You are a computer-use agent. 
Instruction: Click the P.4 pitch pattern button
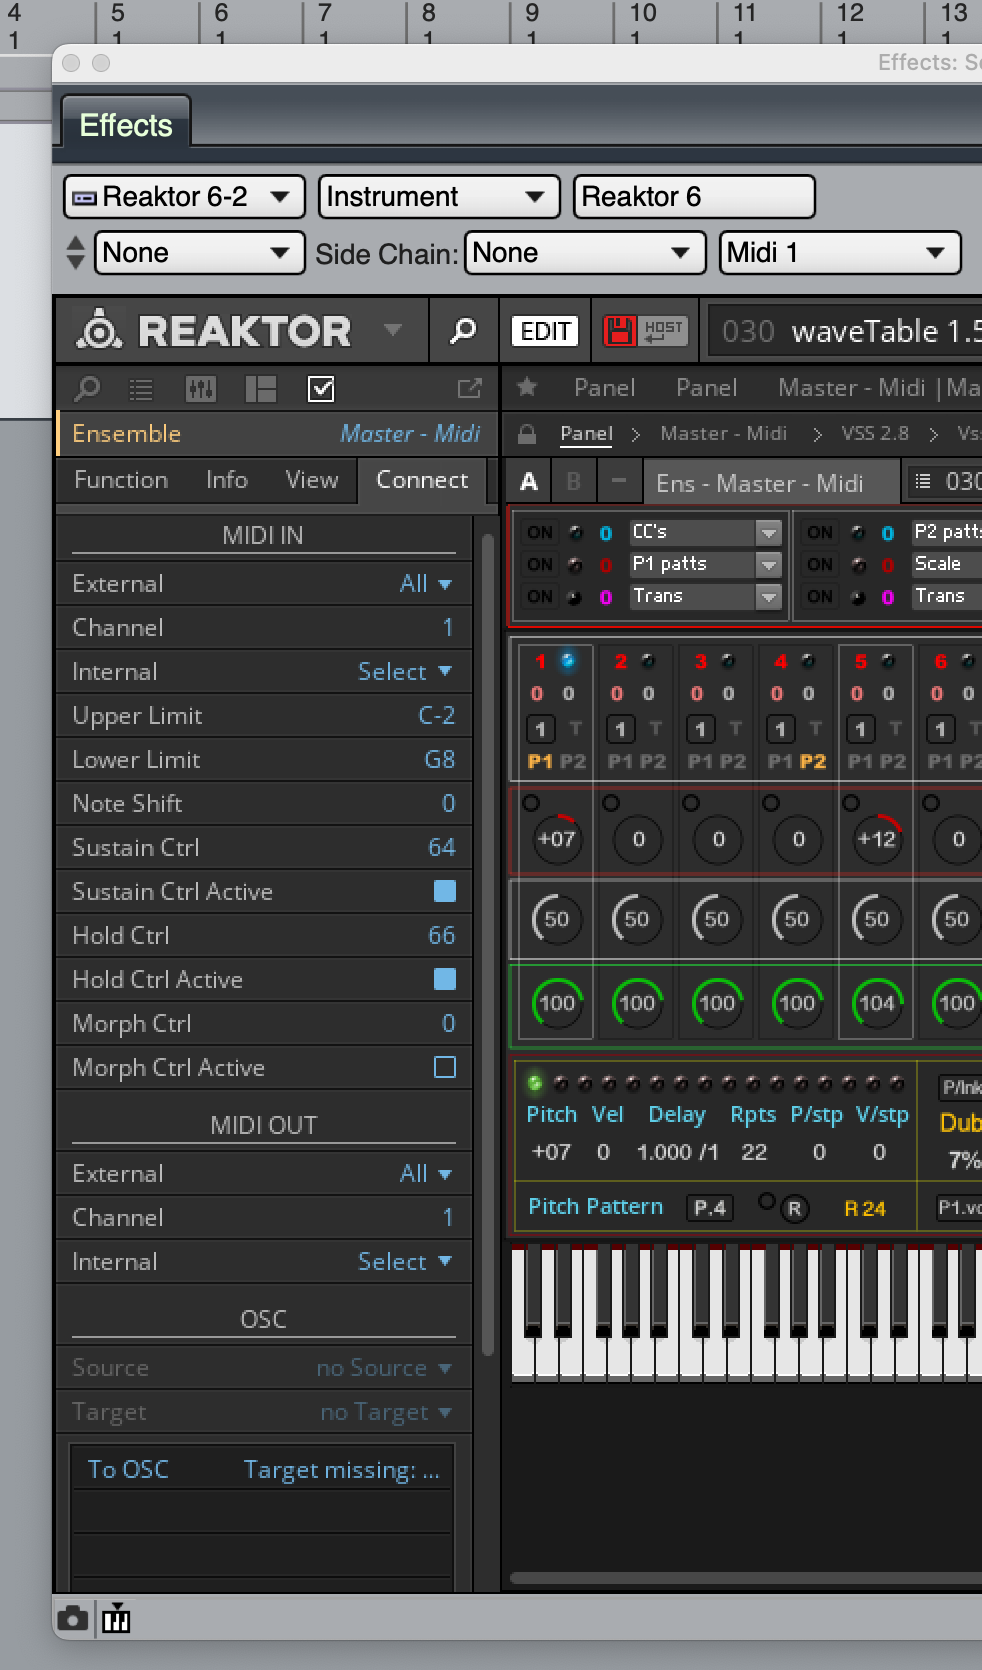click(710, 1208)
